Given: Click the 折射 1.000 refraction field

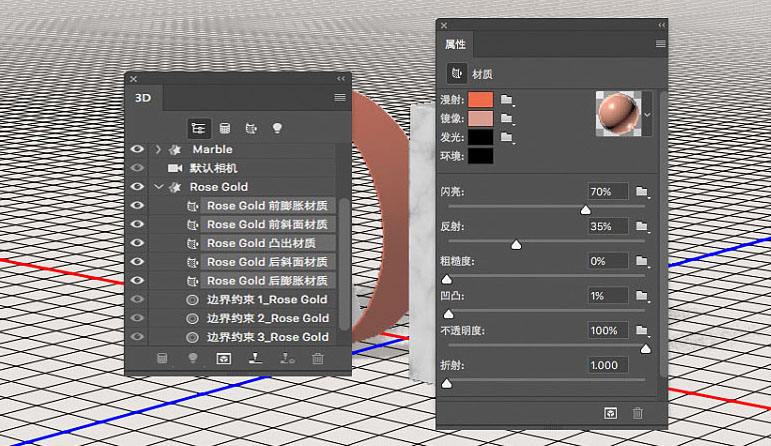Looking at the screenshot, I should (608, 365).
